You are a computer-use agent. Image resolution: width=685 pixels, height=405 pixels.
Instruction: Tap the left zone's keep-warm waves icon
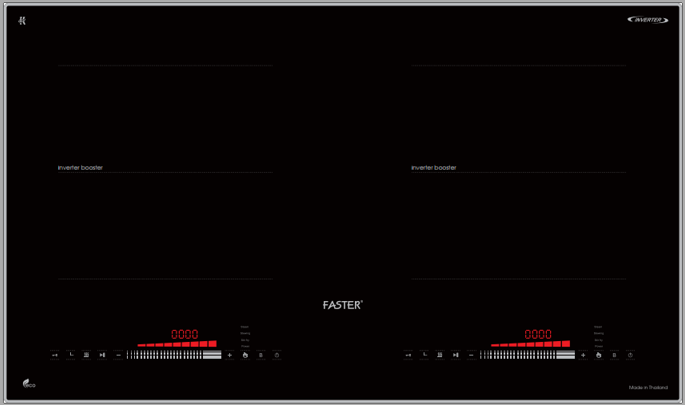tap(86, 355)
